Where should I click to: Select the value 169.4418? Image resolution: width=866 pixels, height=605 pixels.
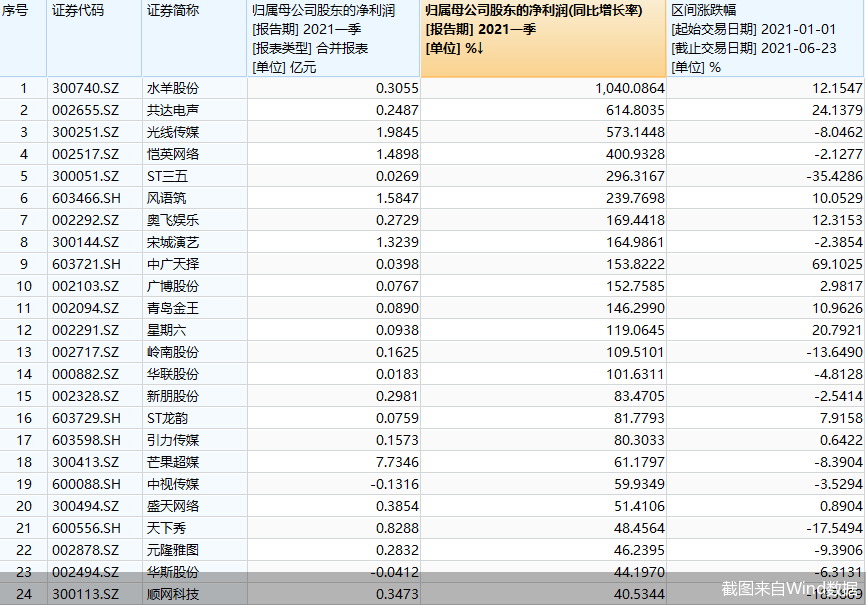635,220
